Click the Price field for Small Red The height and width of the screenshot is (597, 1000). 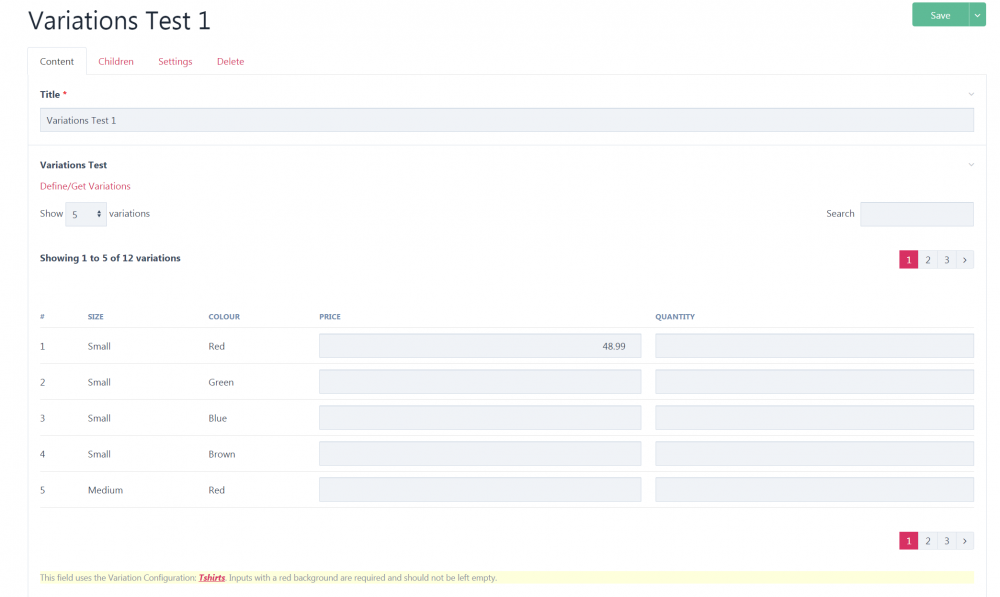pos(480,346)
